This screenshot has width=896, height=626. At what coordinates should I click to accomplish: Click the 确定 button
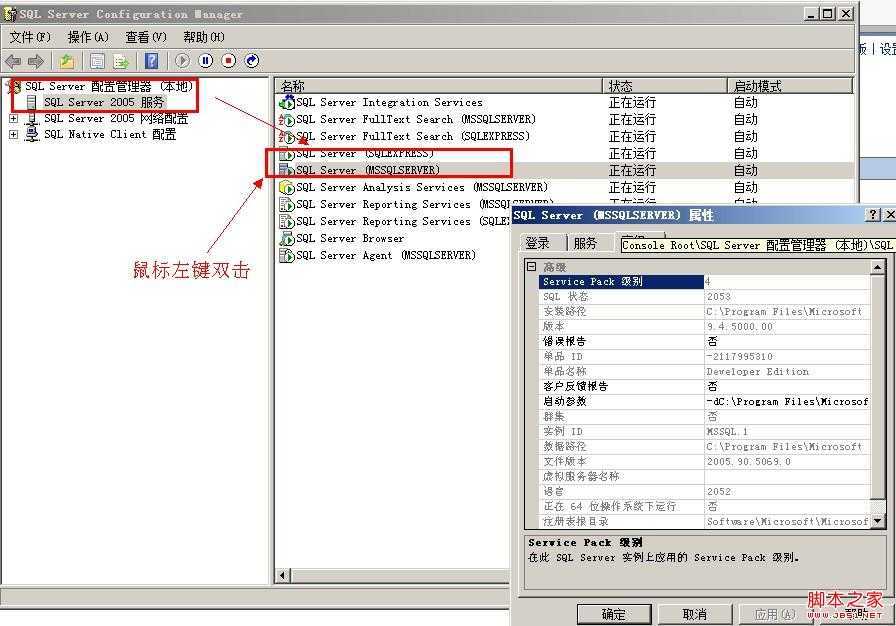[614, 614]
